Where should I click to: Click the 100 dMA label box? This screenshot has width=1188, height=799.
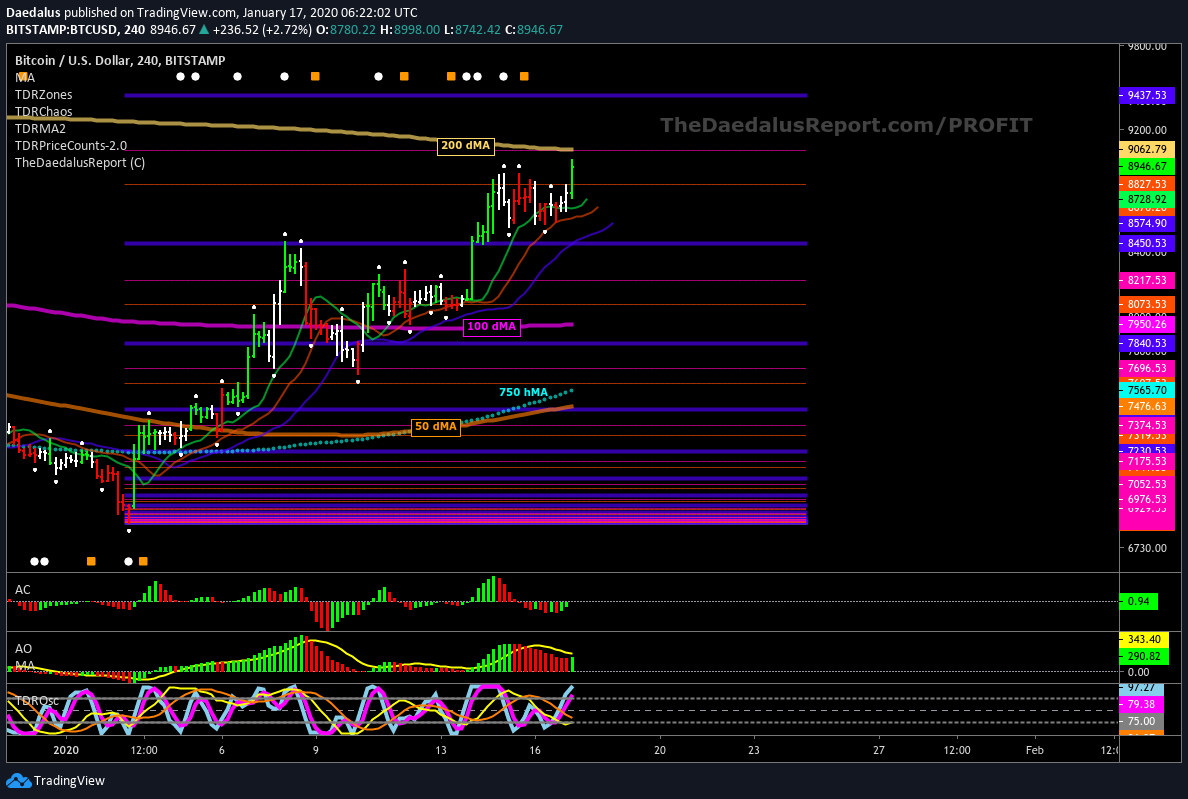click(492, 326)
